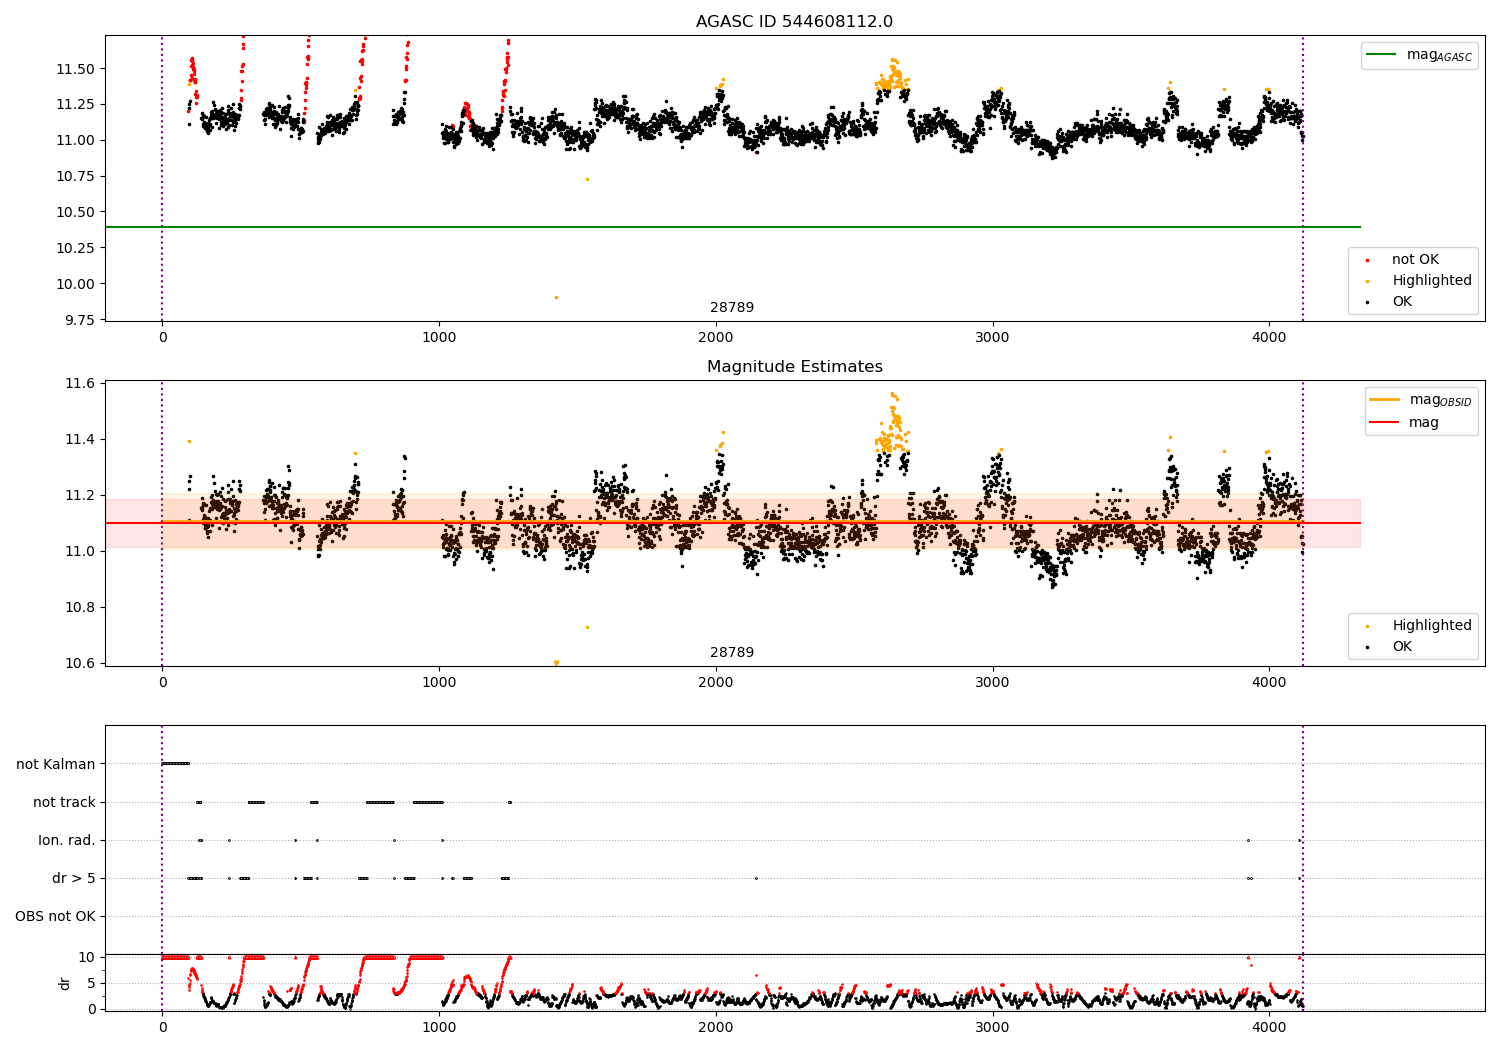Click the 1000 x-axis tick of the middle plot
The image size is (1500, 1050).
[x=439, y=683]
